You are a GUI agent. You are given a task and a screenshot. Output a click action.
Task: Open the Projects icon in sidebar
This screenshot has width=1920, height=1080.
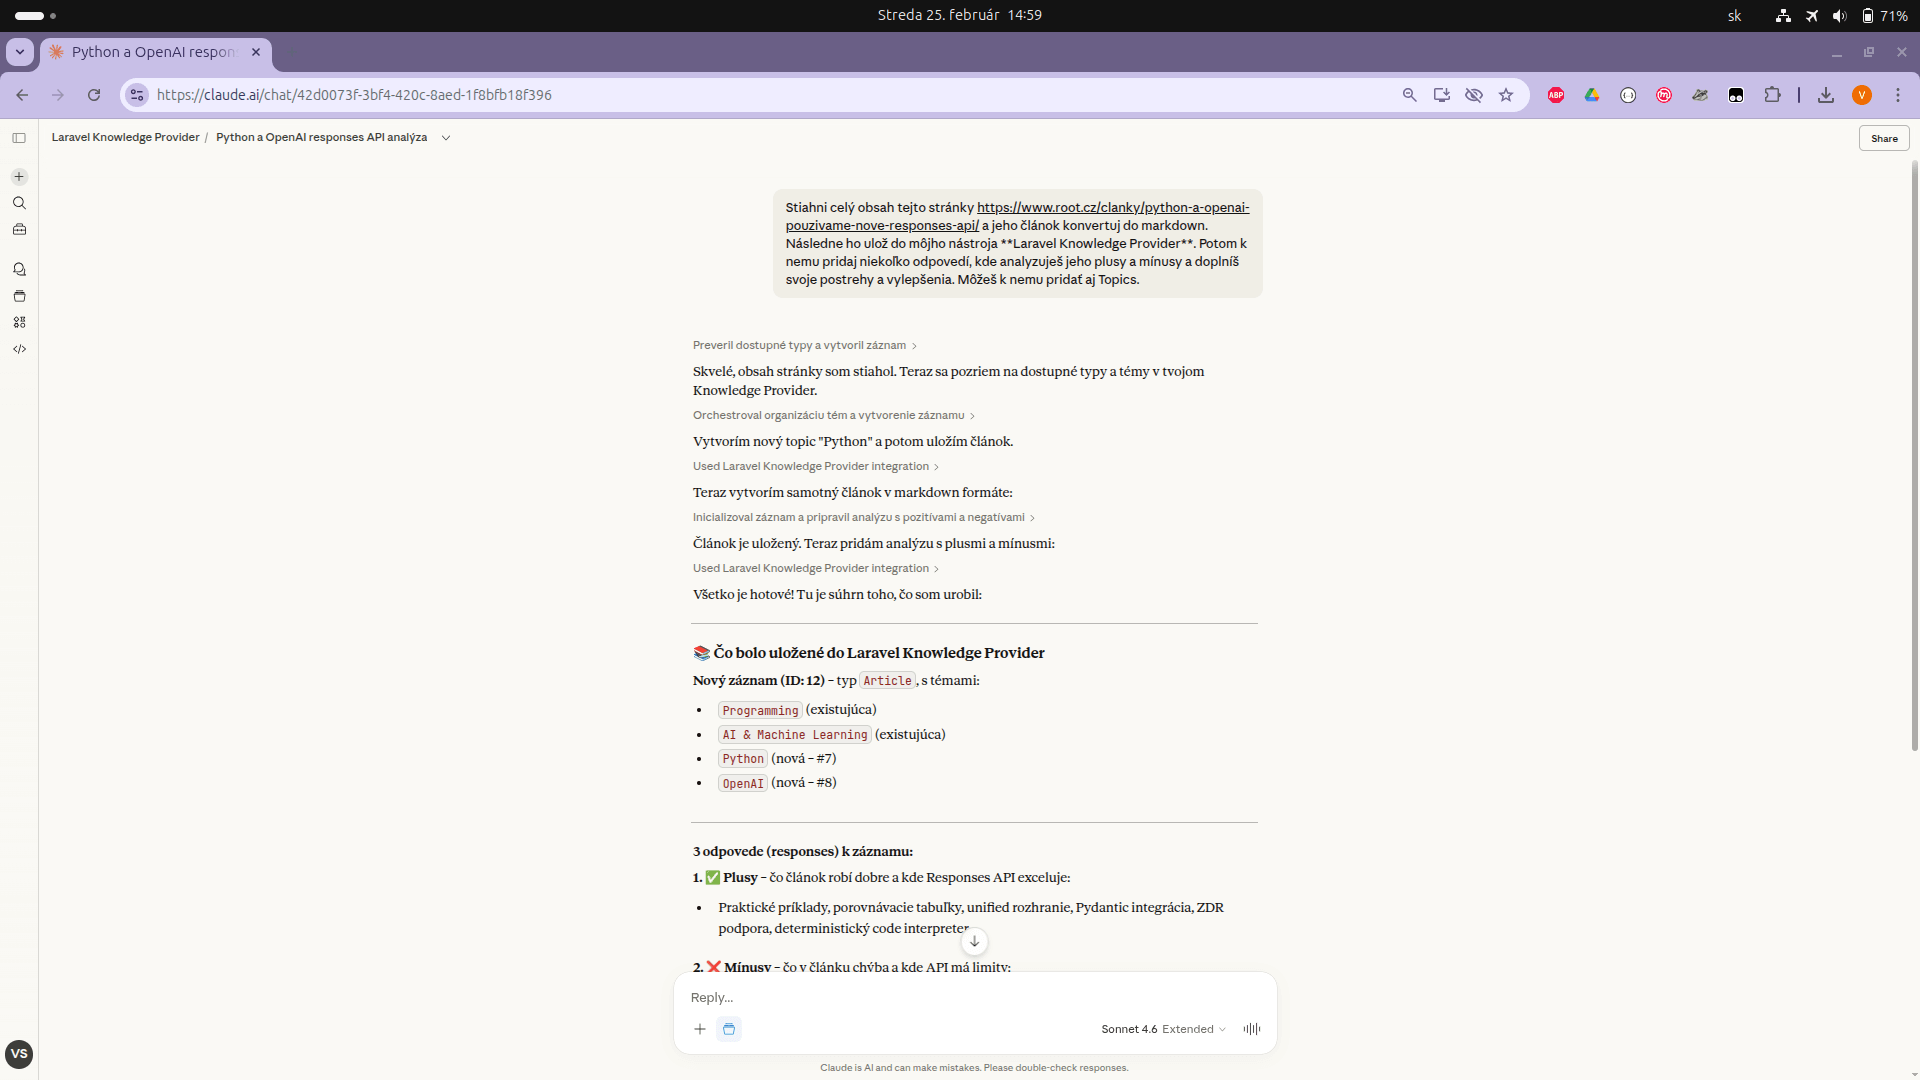(19, 296)
